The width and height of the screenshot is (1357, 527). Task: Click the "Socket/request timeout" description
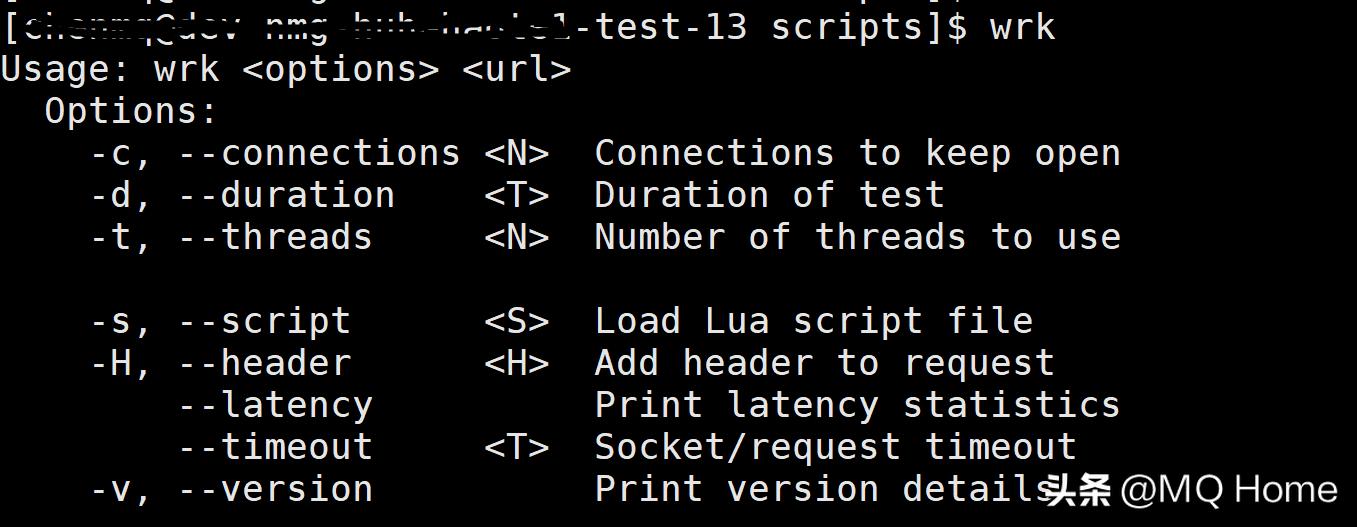[835, 448]
